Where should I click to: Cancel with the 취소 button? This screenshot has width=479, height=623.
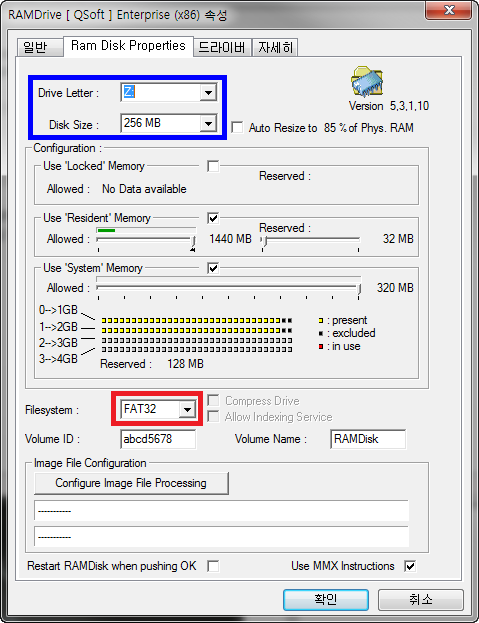(x=421, y=599)
